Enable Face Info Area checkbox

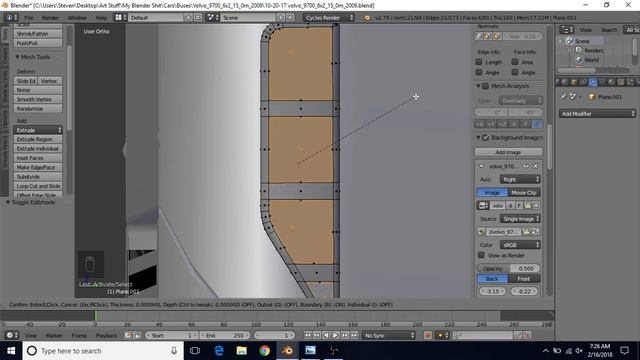click(x=515, y=62)
